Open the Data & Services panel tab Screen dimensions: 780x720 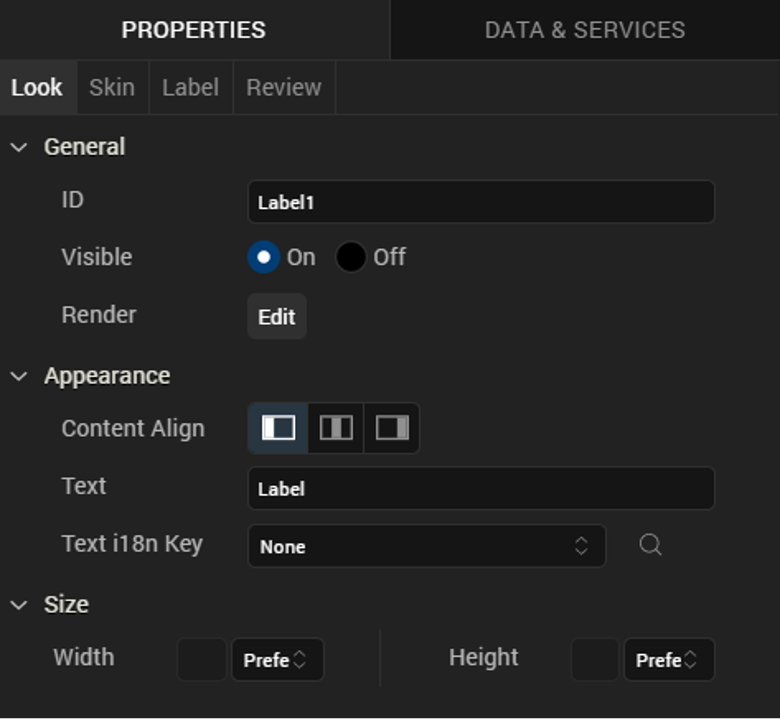click(585, 30)
